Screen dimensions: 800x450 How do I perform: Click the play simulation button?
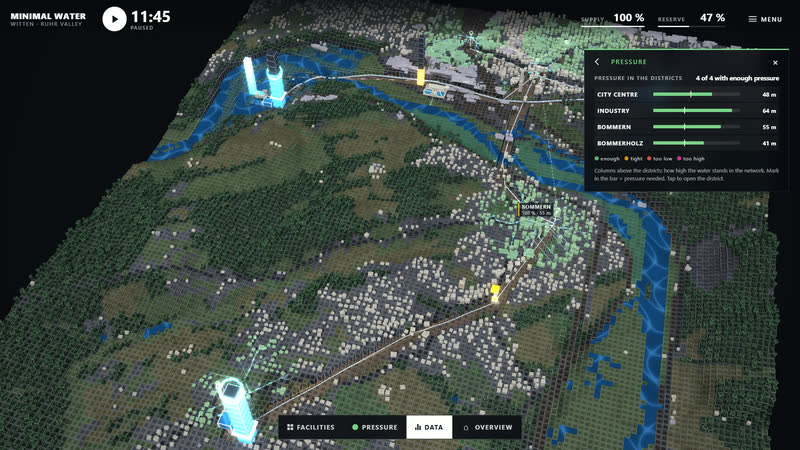coord(114,19)
